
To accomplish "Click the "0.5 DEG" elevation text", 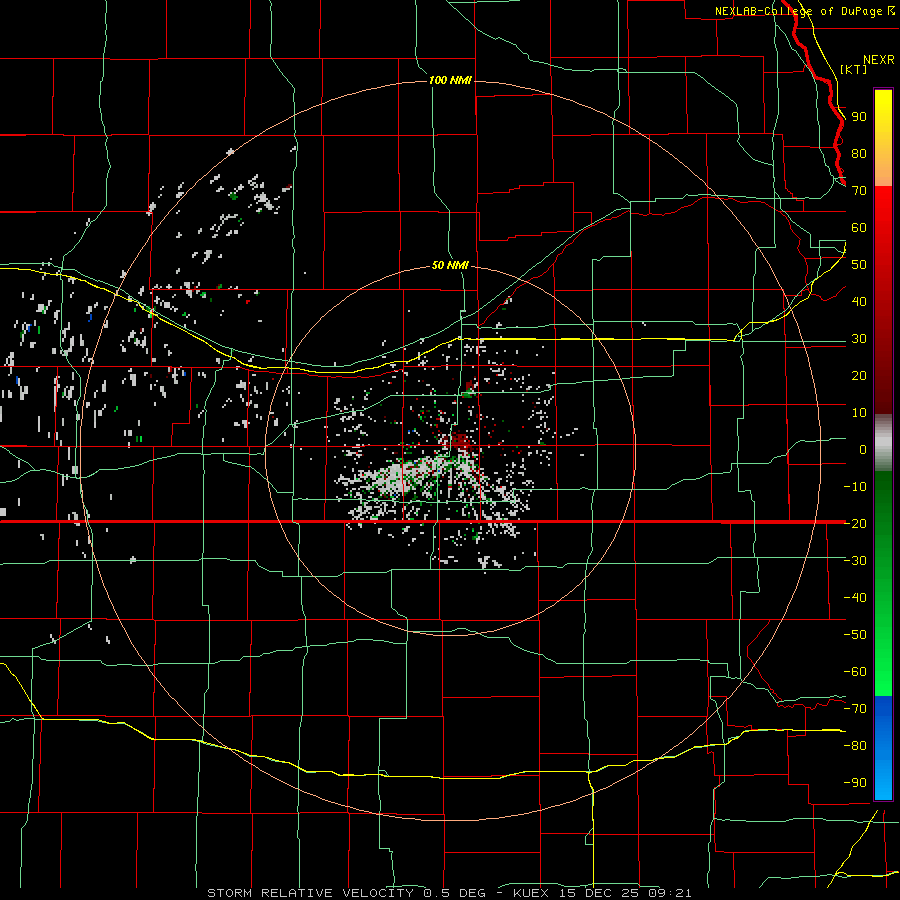I will (455, 893).
